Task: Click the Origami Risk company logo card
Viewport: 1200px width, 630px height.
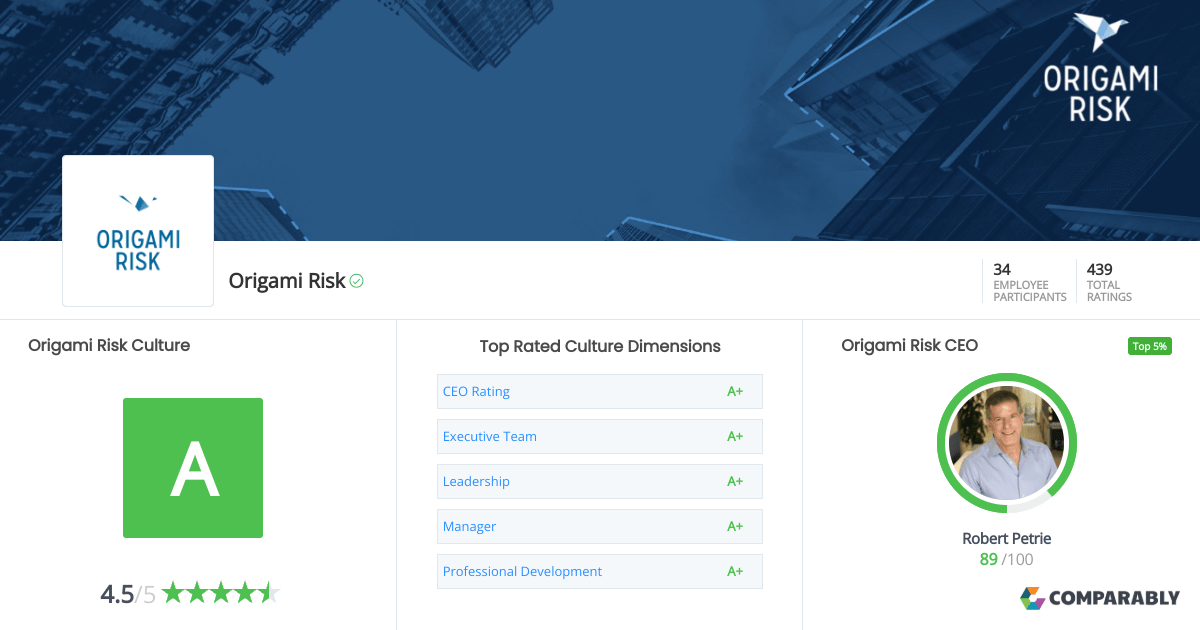Action: coord(137,230)
